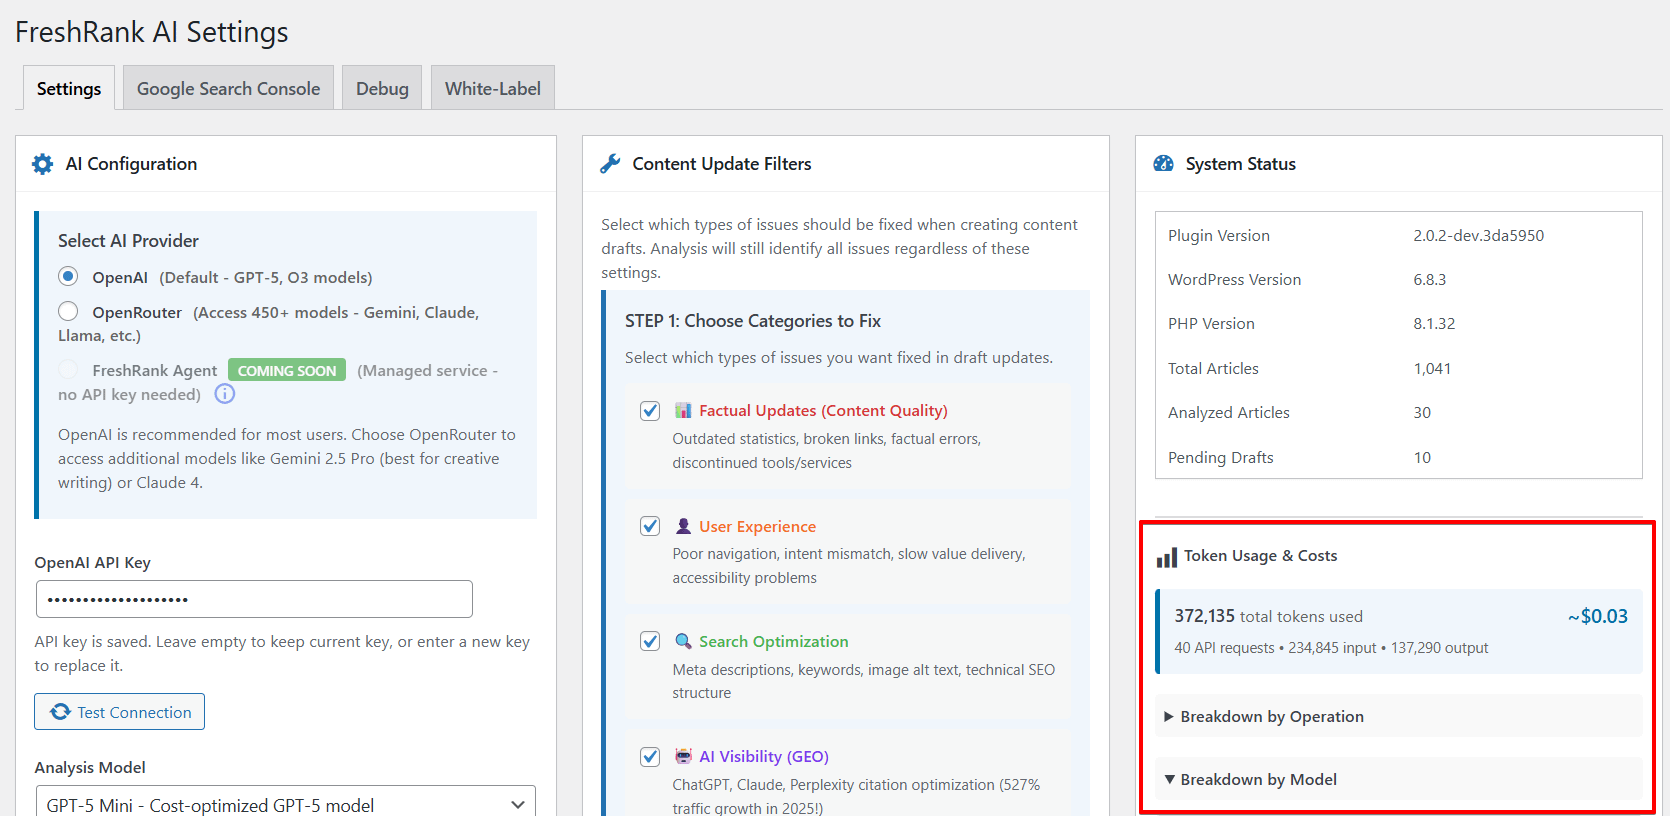1670x818 pixels.
Task: Select the OpenAI provider radio button
Action: [x=68, y=276]
